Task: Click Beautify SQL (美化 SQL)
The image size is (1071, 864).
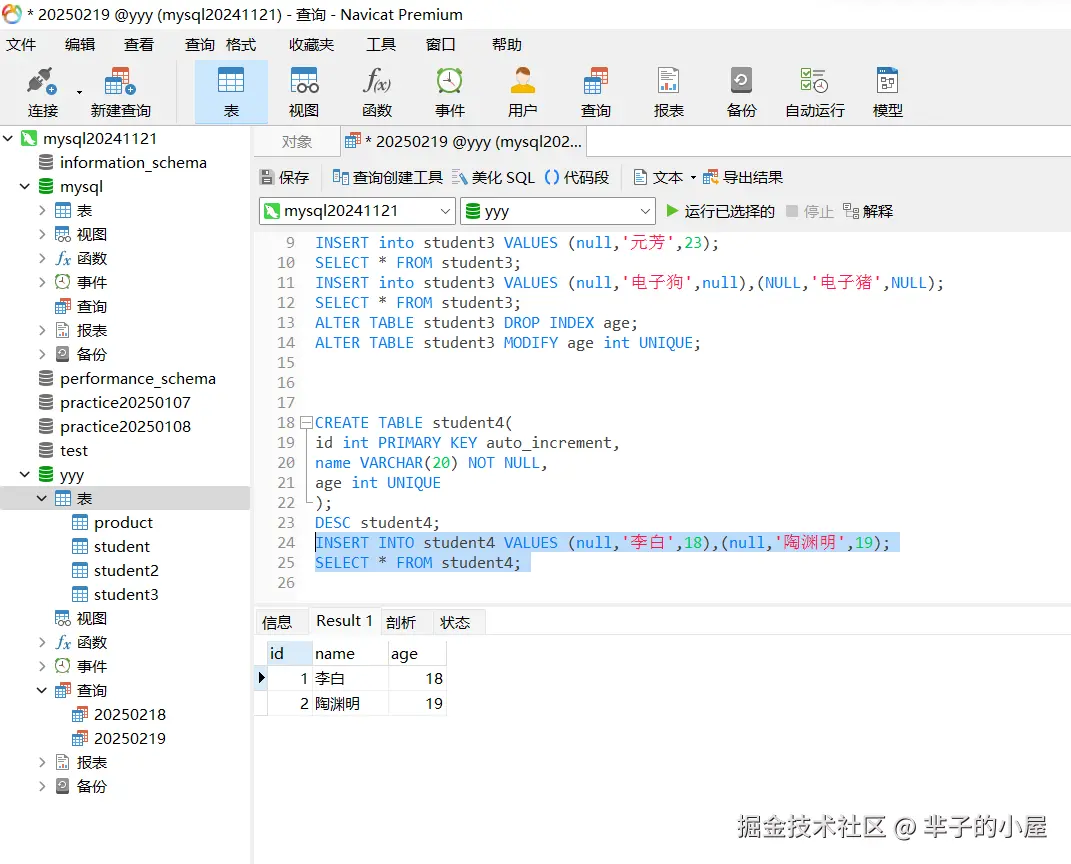Action: [493, 178]
